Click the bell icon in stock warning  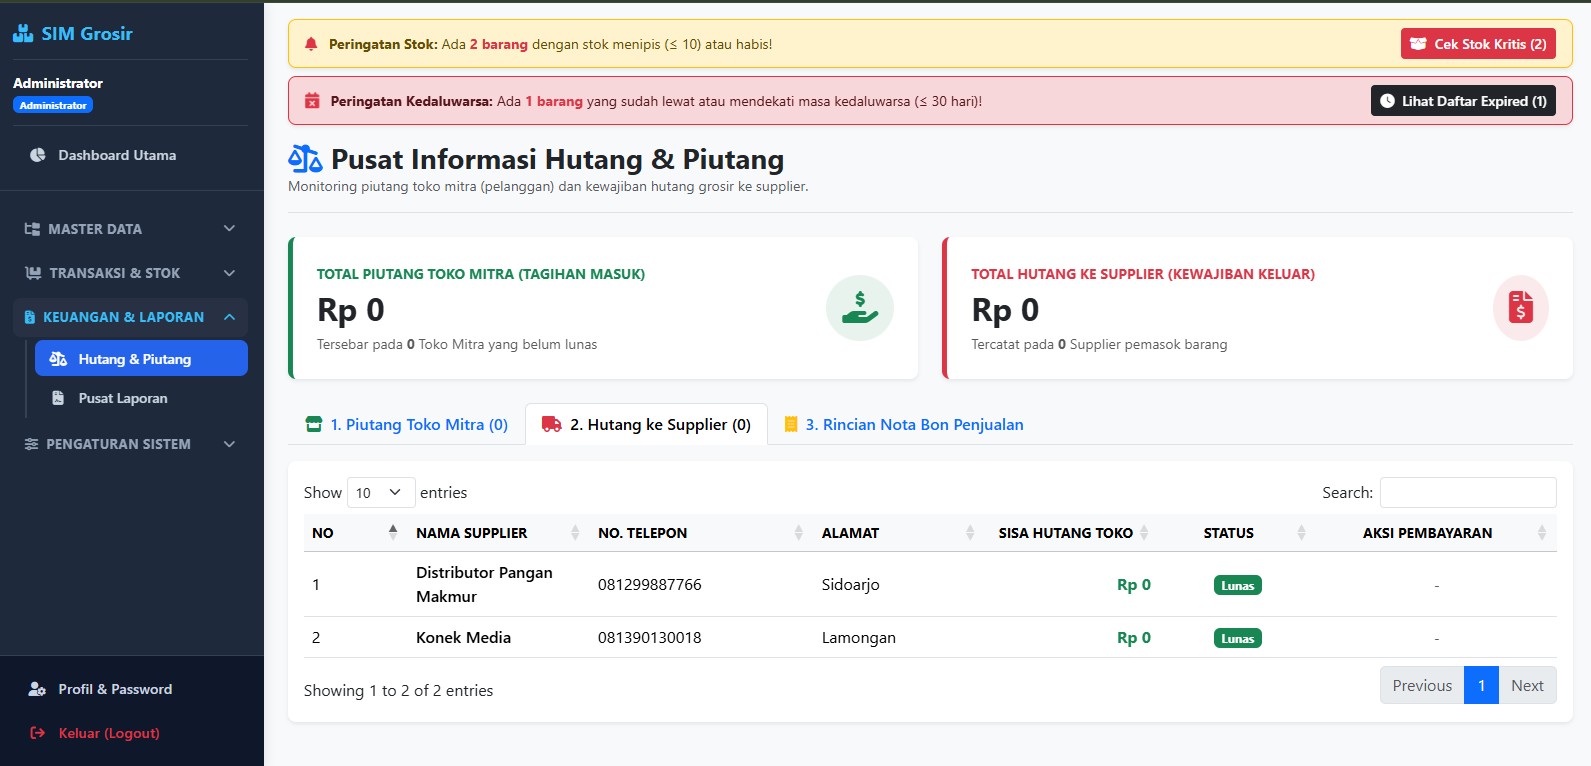(311, 44)
